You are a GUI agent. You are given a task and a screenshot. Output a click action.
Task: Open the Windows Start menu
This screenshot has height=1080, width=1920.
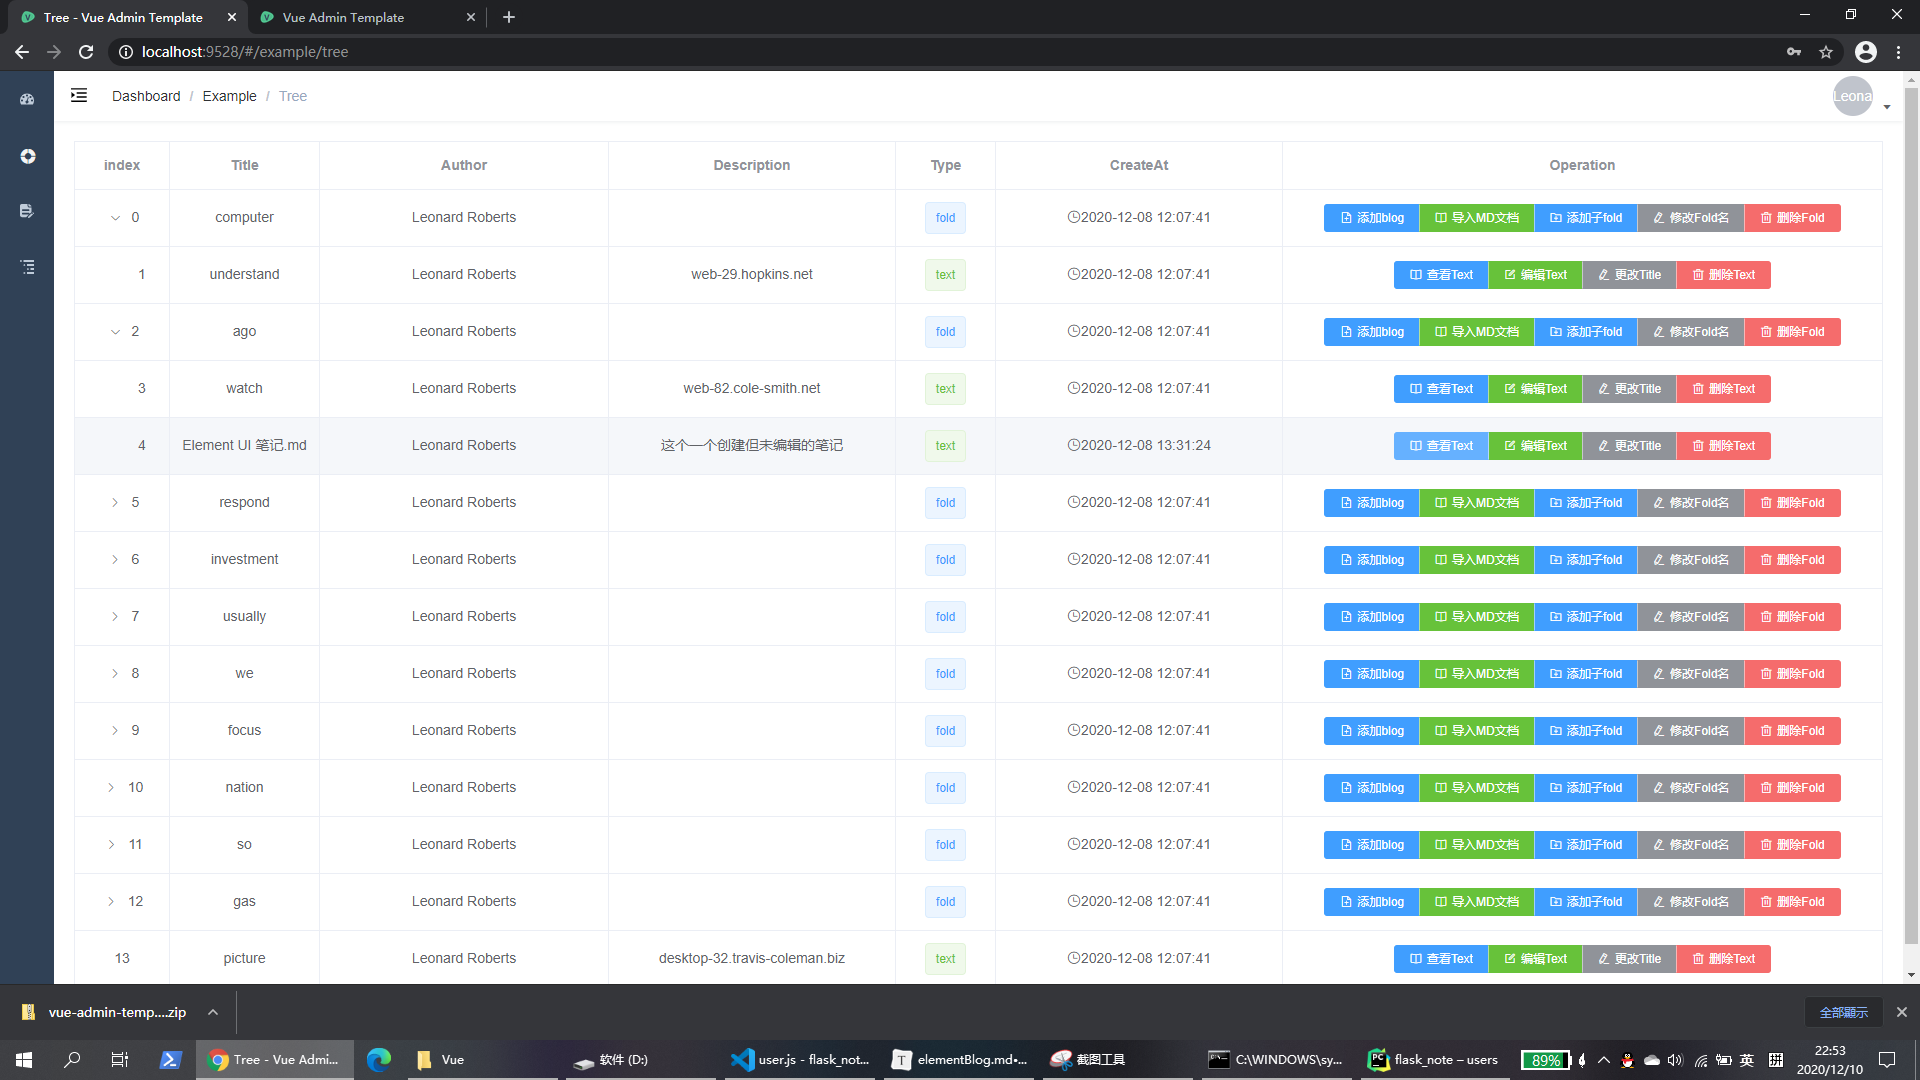24,1060
